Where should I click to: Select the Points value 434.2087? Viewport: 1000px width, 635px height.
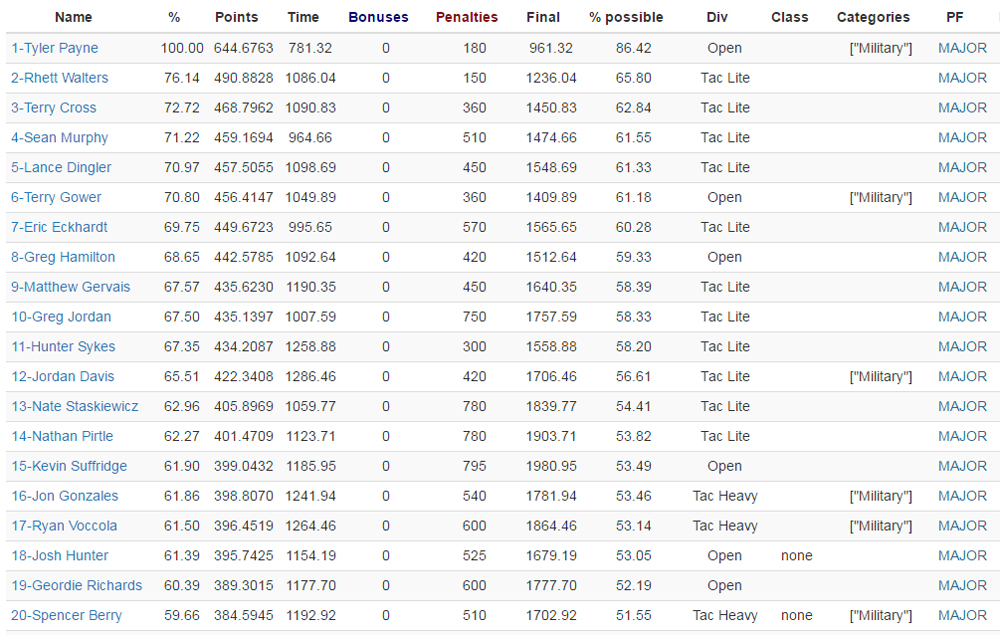click(244, 347)
